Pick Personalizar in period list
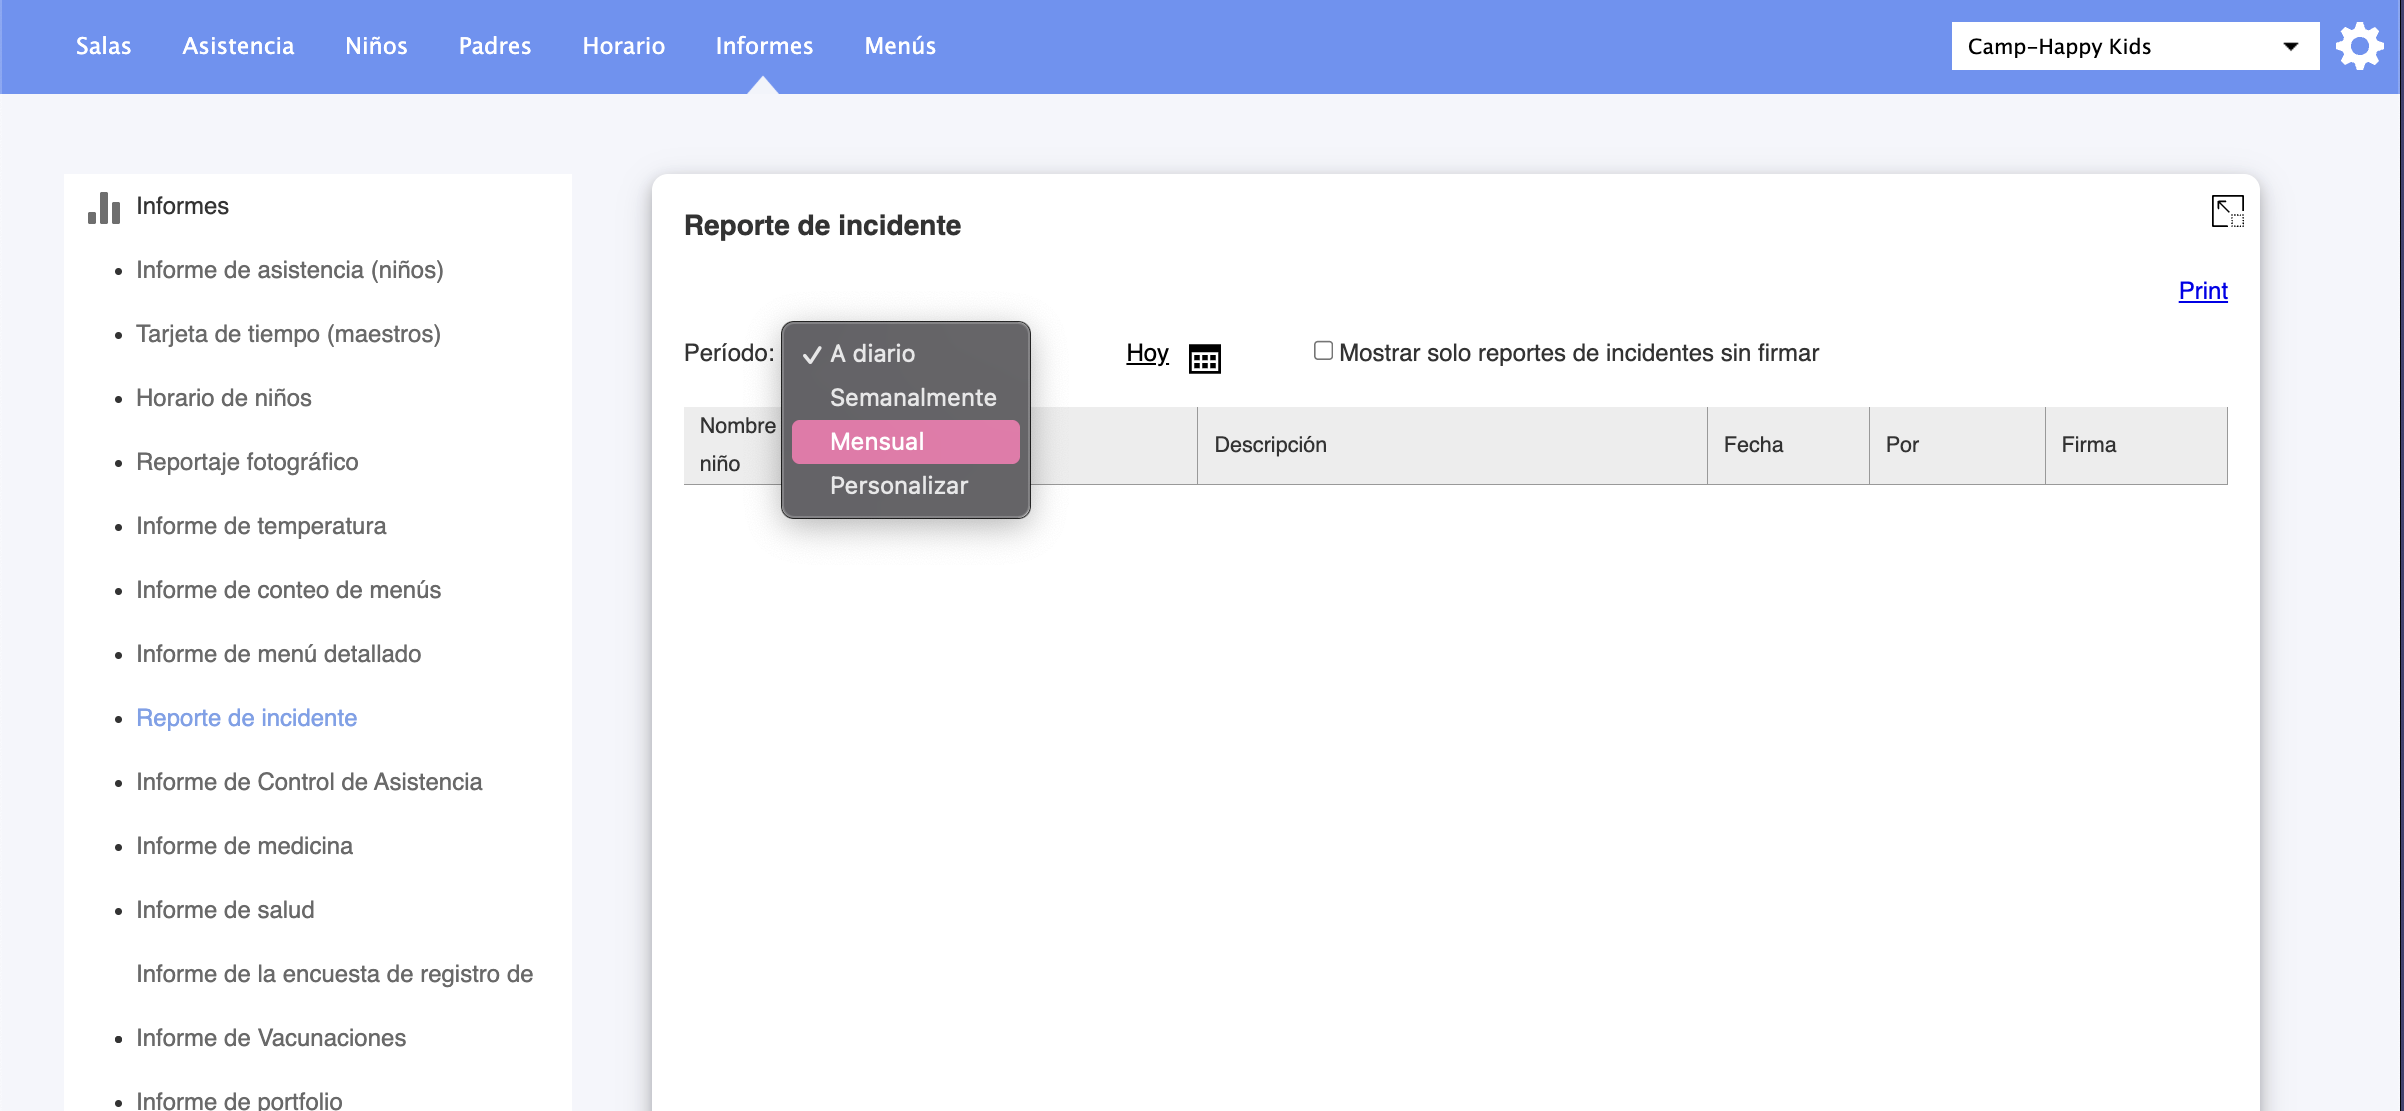2404x1111 pixels. [898, 486]
